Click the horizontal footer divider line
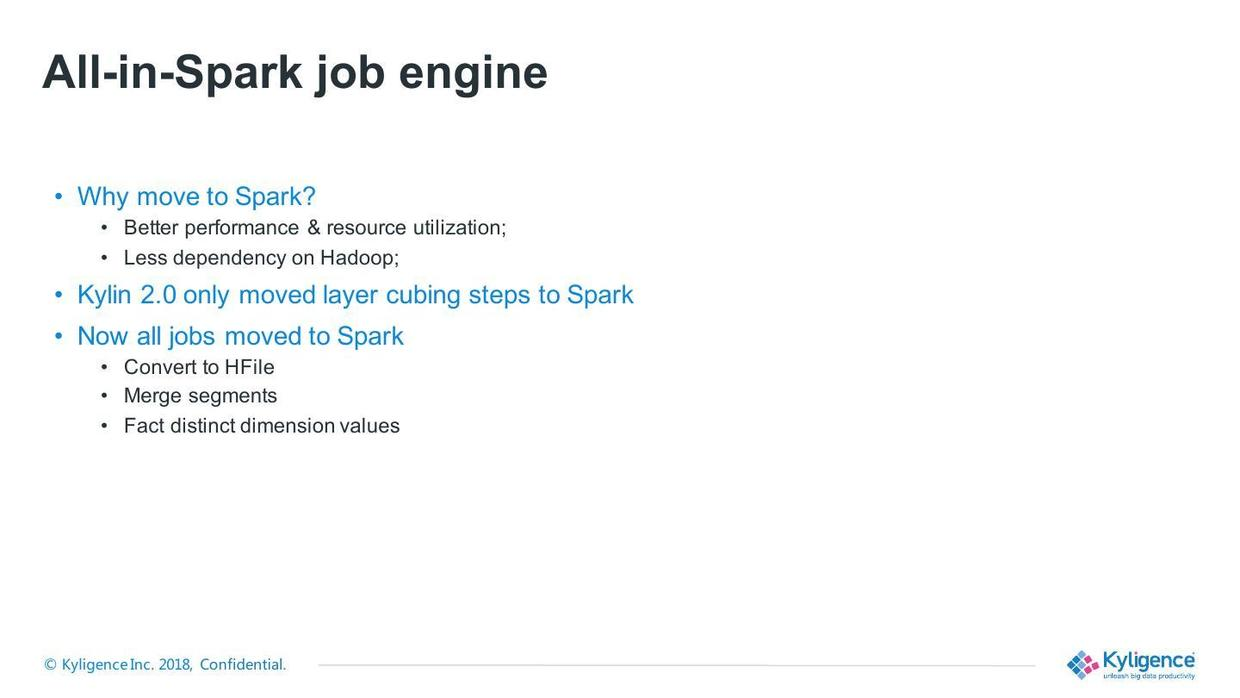 pos(676,665)
